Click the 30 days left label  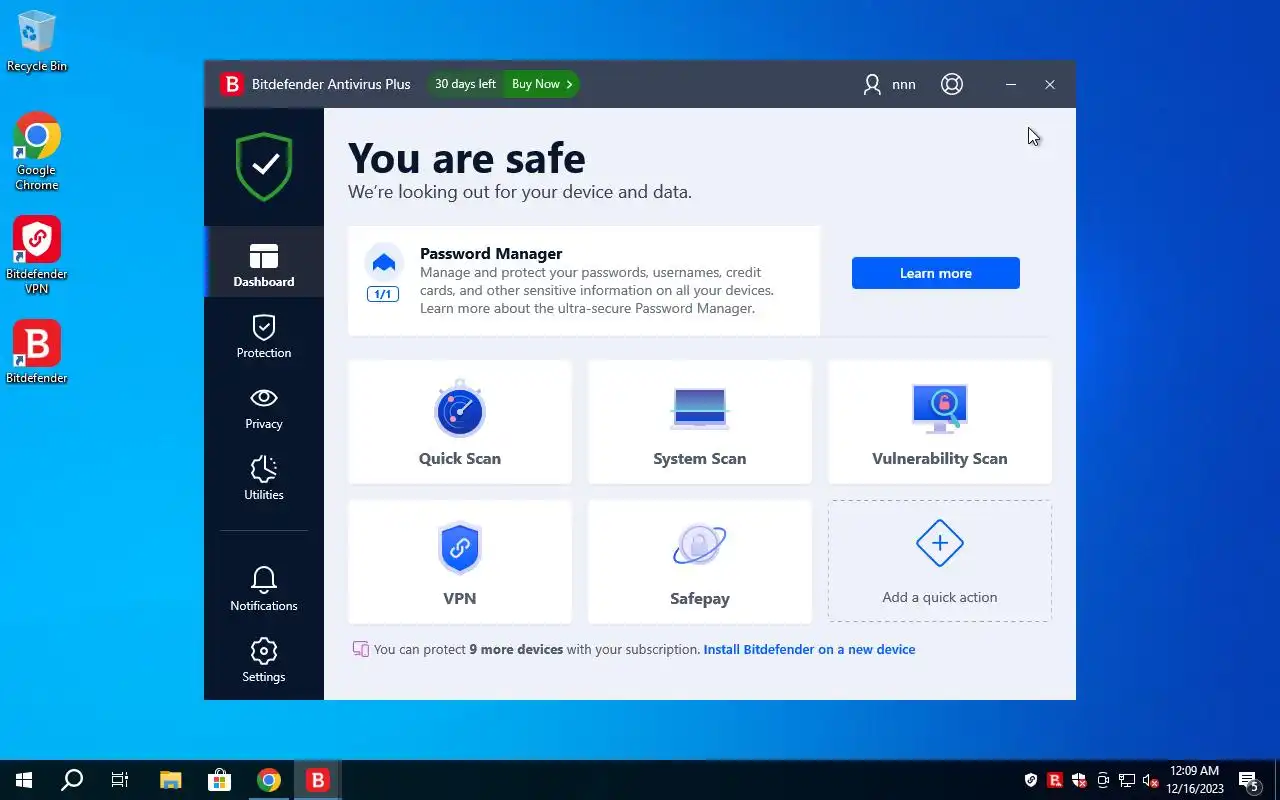coord(465,84)
